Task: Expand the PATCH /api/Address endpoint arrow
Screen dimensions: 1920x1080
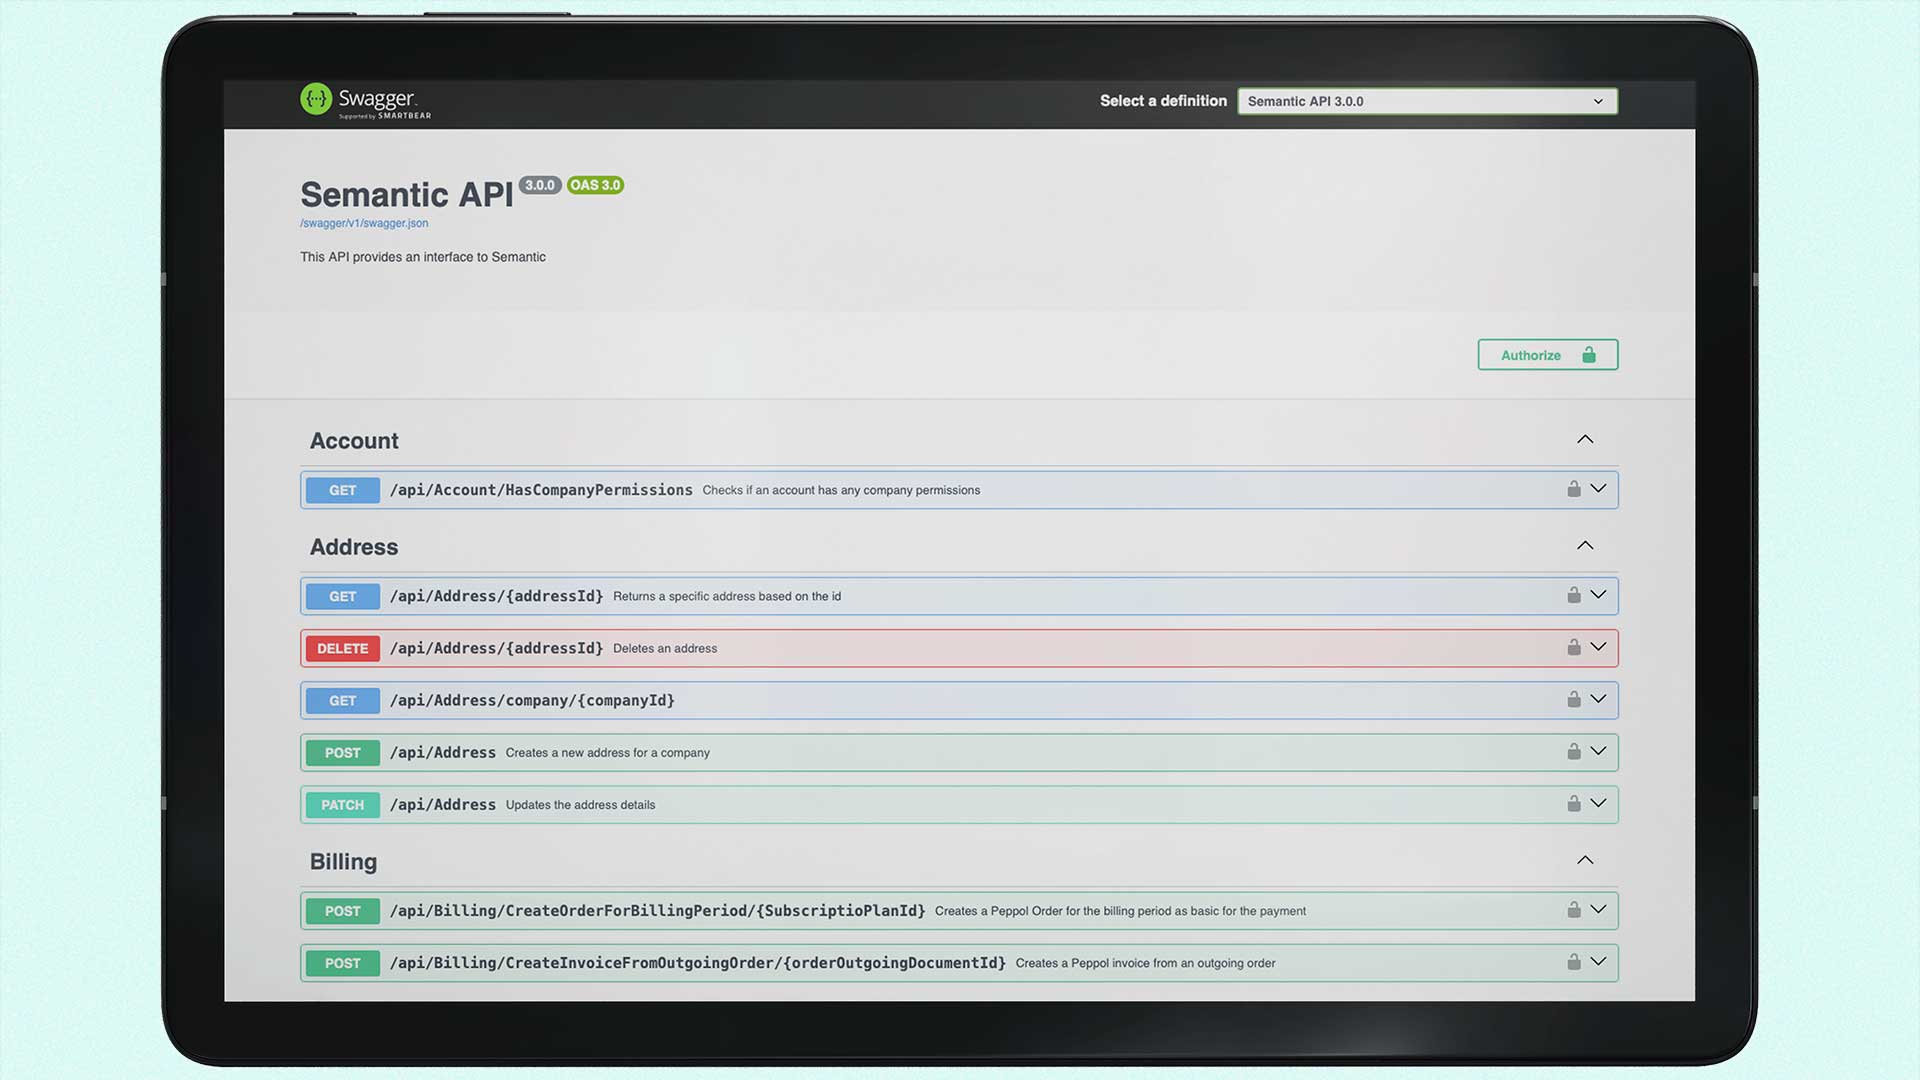Action: pyautogui.click(x=1598, y=803)
